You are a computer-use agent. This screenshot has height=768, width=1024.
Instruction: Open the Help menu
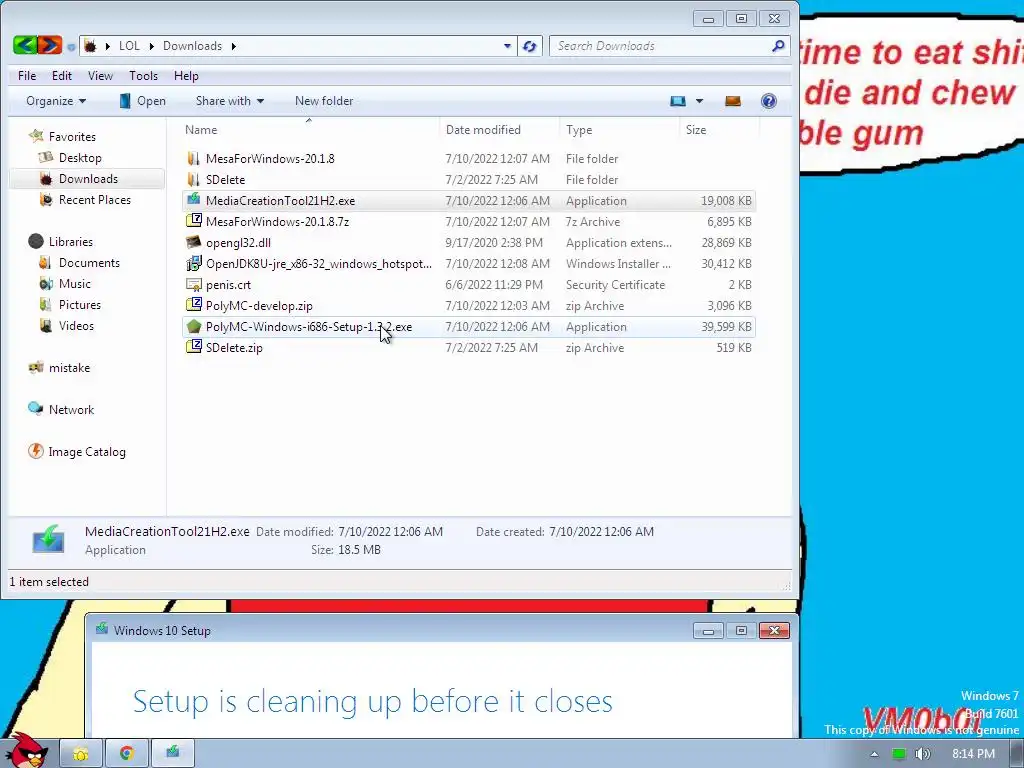(x=186, y=76)
